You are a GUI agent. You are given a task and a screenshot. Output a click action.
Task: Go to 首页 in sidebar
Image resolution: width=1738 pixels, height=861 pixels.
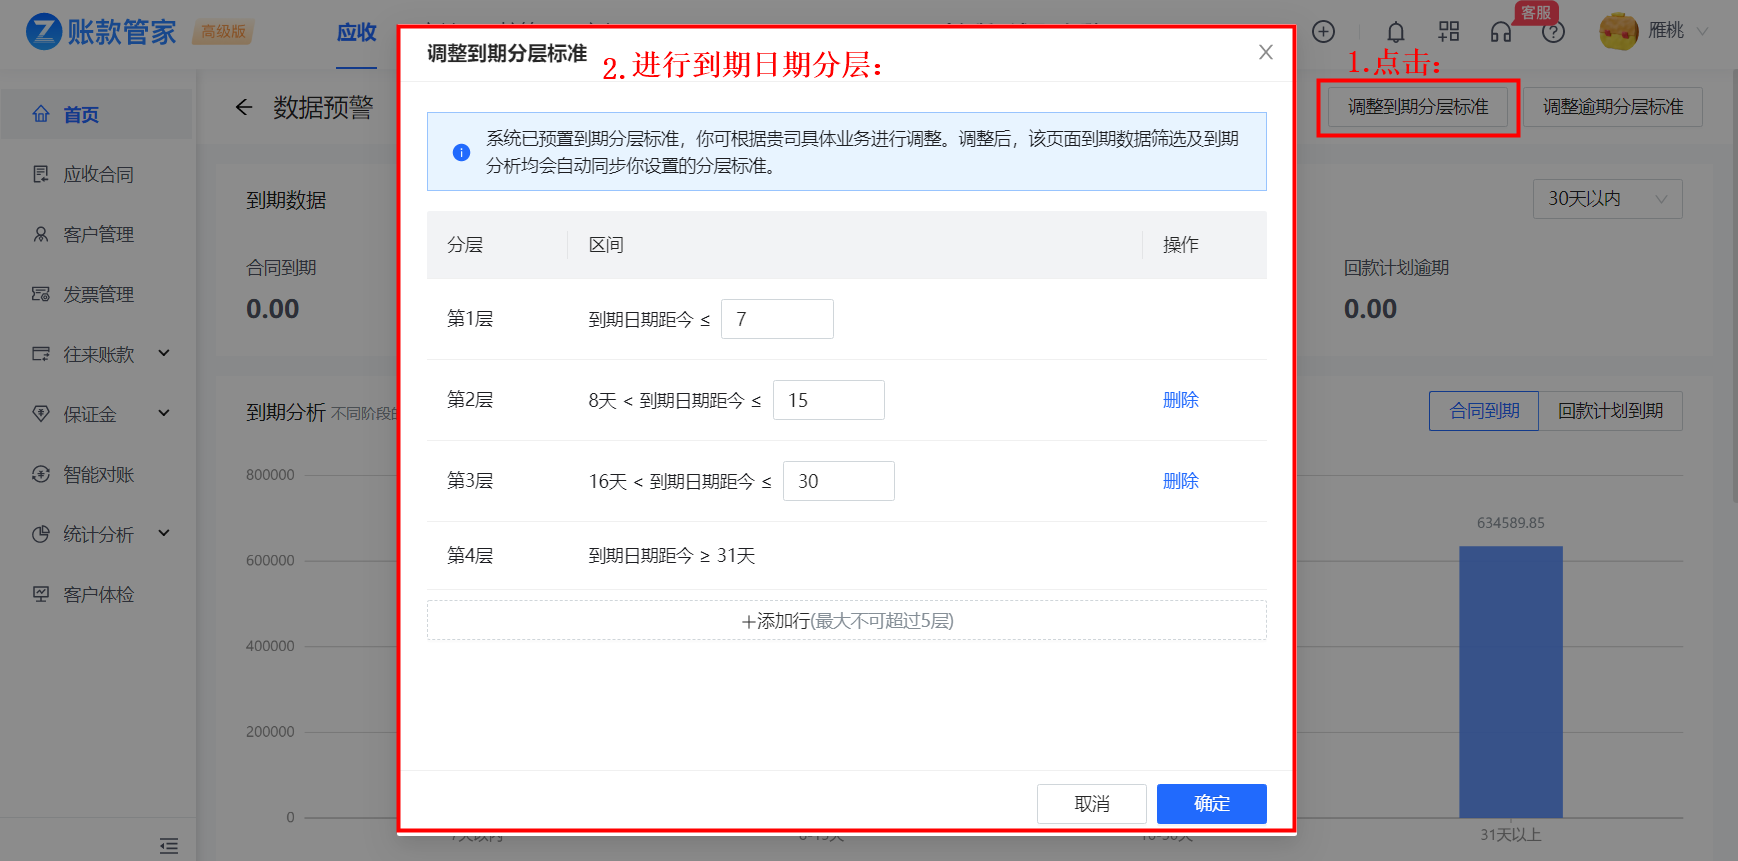pos(96,114)
